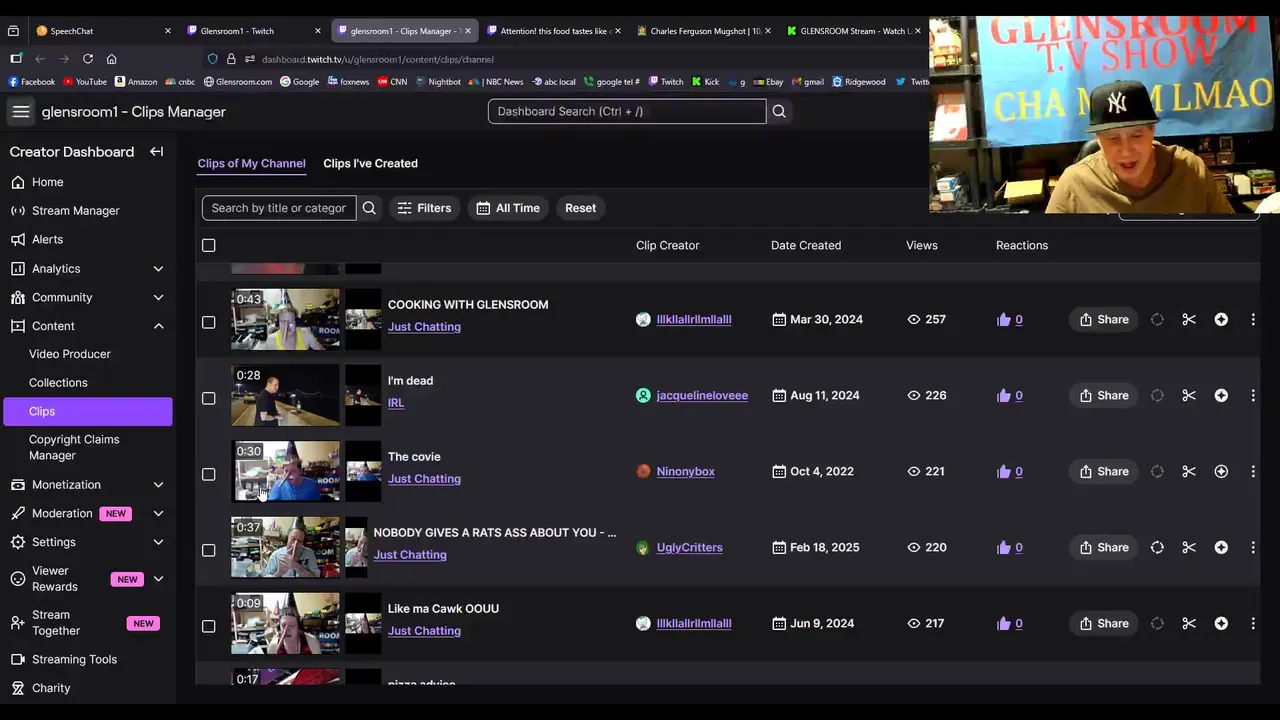This screenshot has width=1280, height=720.
Task: Open clip creator jacquelineloveee profile link
Action: (702, 396)
